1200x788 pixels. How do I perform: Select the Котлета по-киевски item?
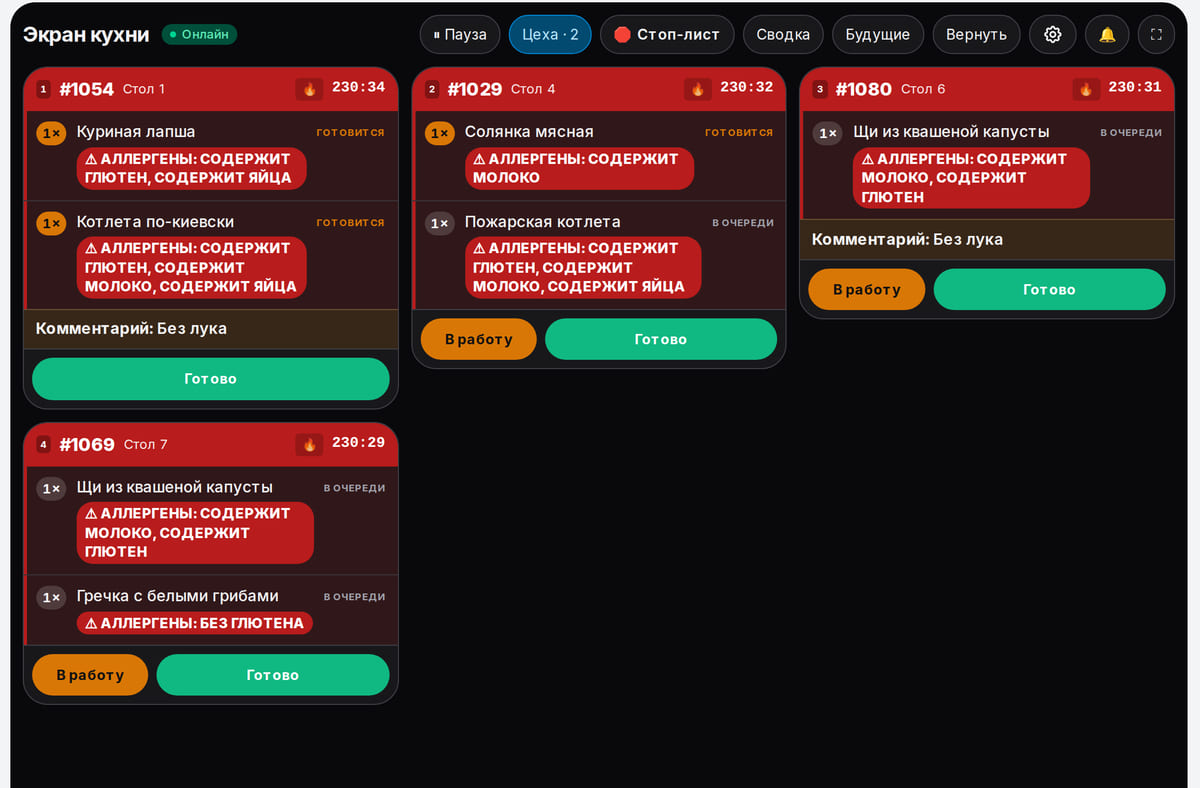click(x=211, y=255)
